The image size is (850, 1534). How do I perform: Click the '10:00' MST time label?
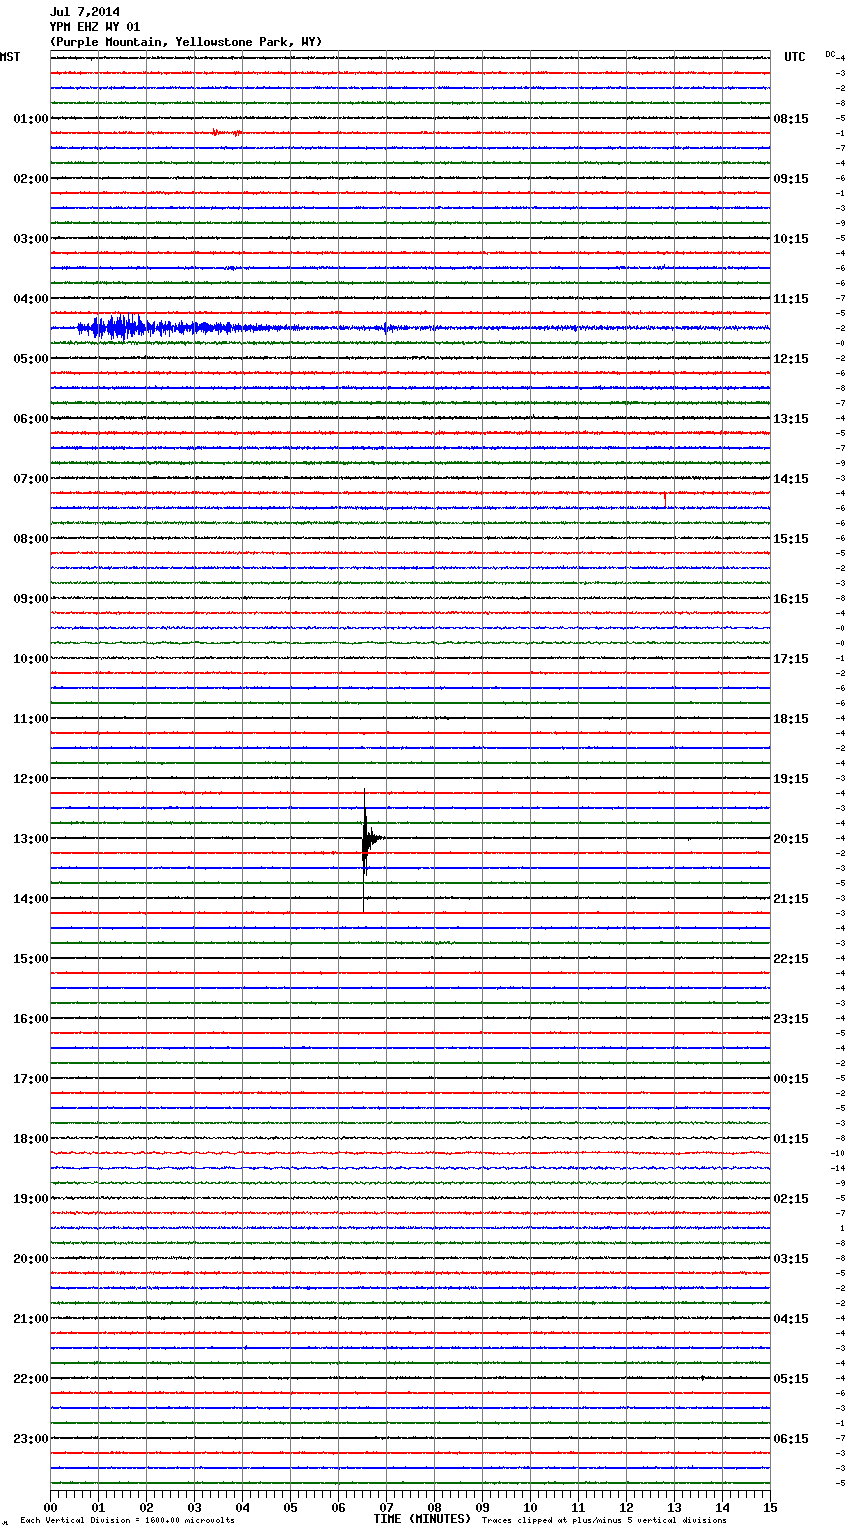click(30, 659)
